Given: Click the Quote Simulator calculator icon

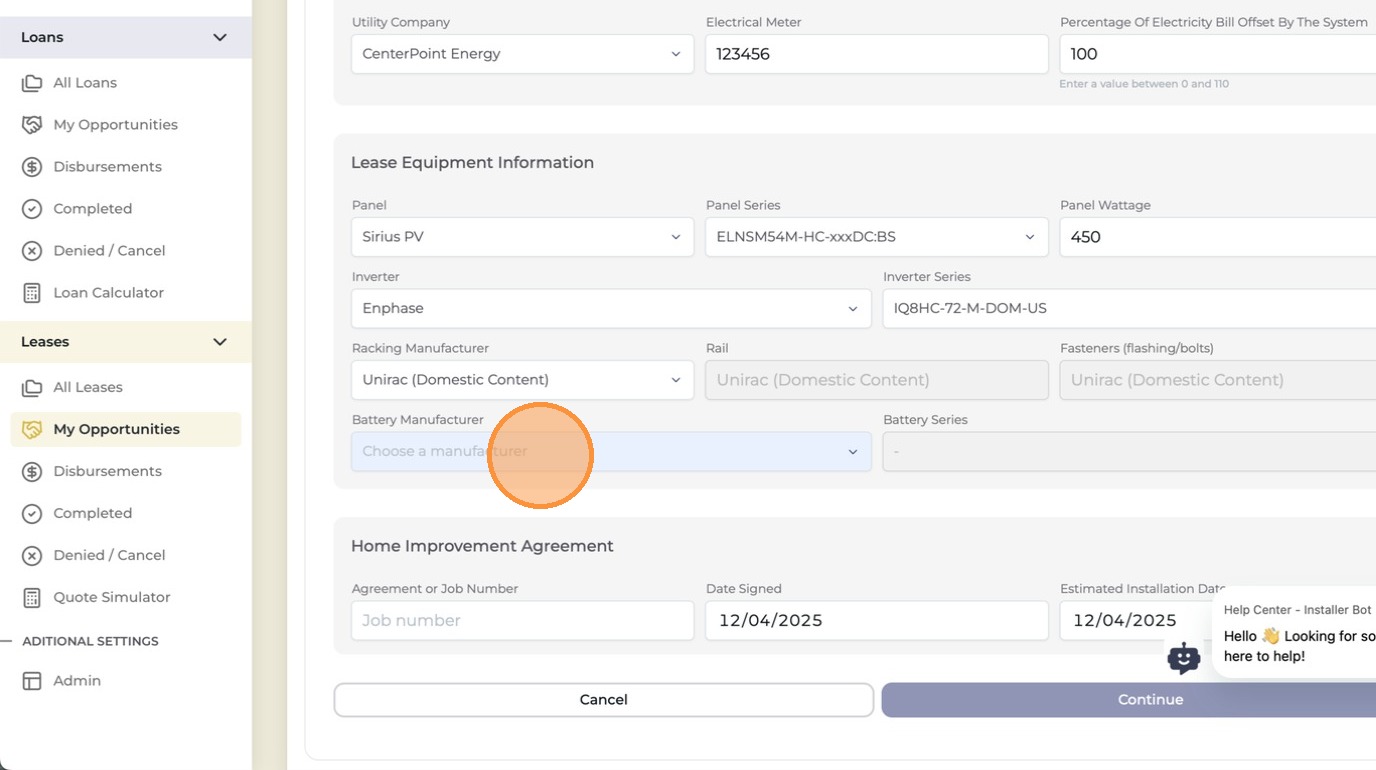Looking at the screenshot, I should point(32,597).
